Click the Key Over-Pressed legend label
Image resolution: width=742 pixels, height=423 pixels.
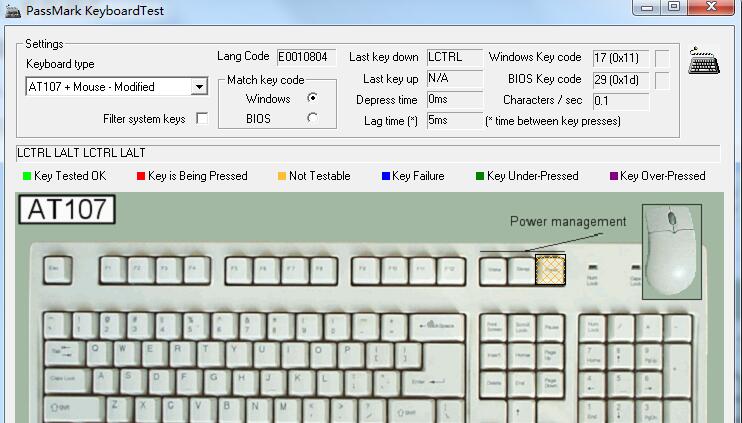pyautogui.click(x=663, y=176)
